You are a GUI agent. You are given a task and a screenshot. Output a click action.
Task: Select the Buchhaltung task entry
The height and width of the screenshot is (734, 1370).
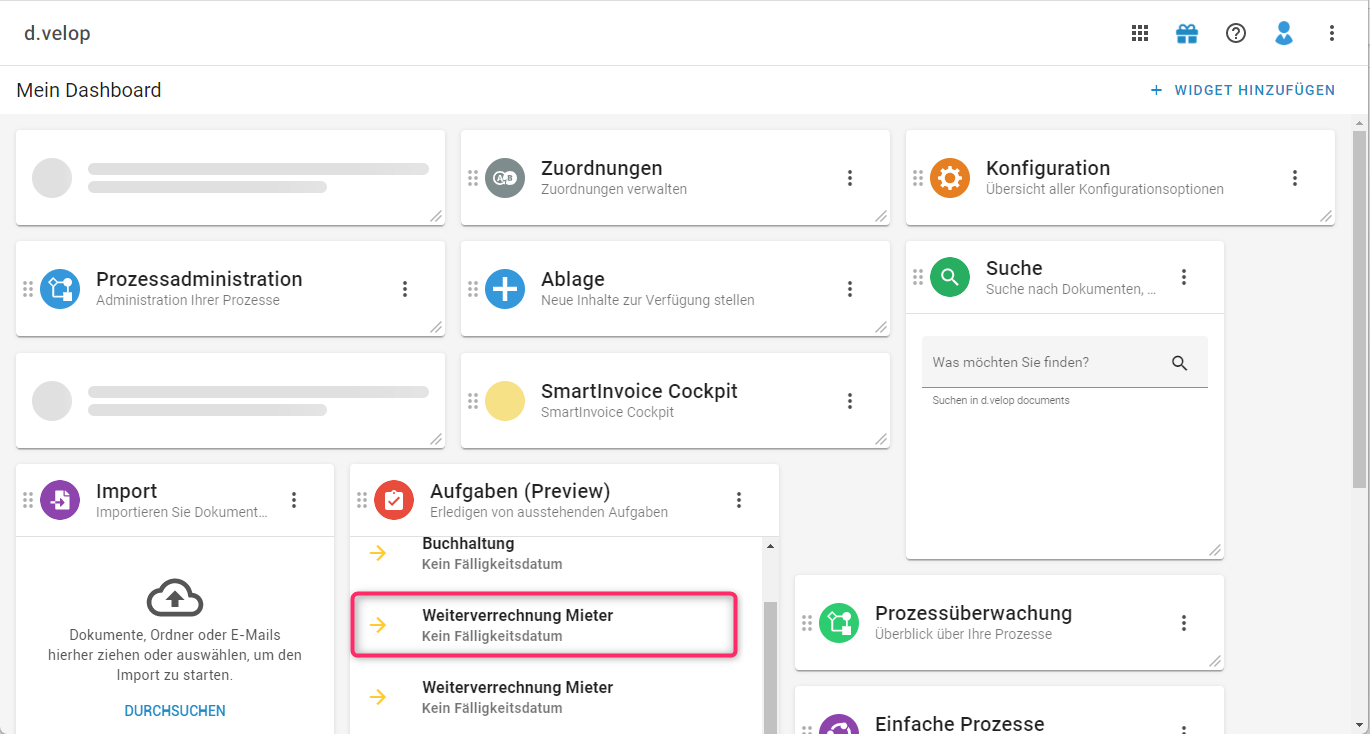(x=544, y=553)
